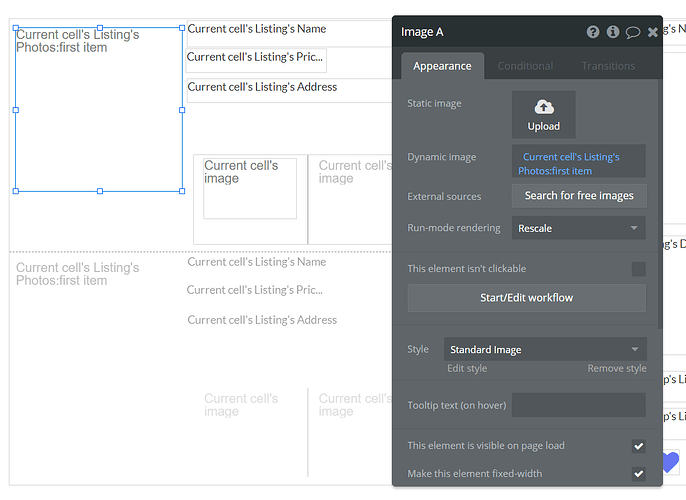Close the Image A property panel
Screen dimensions: 686x500
[653, 32]
